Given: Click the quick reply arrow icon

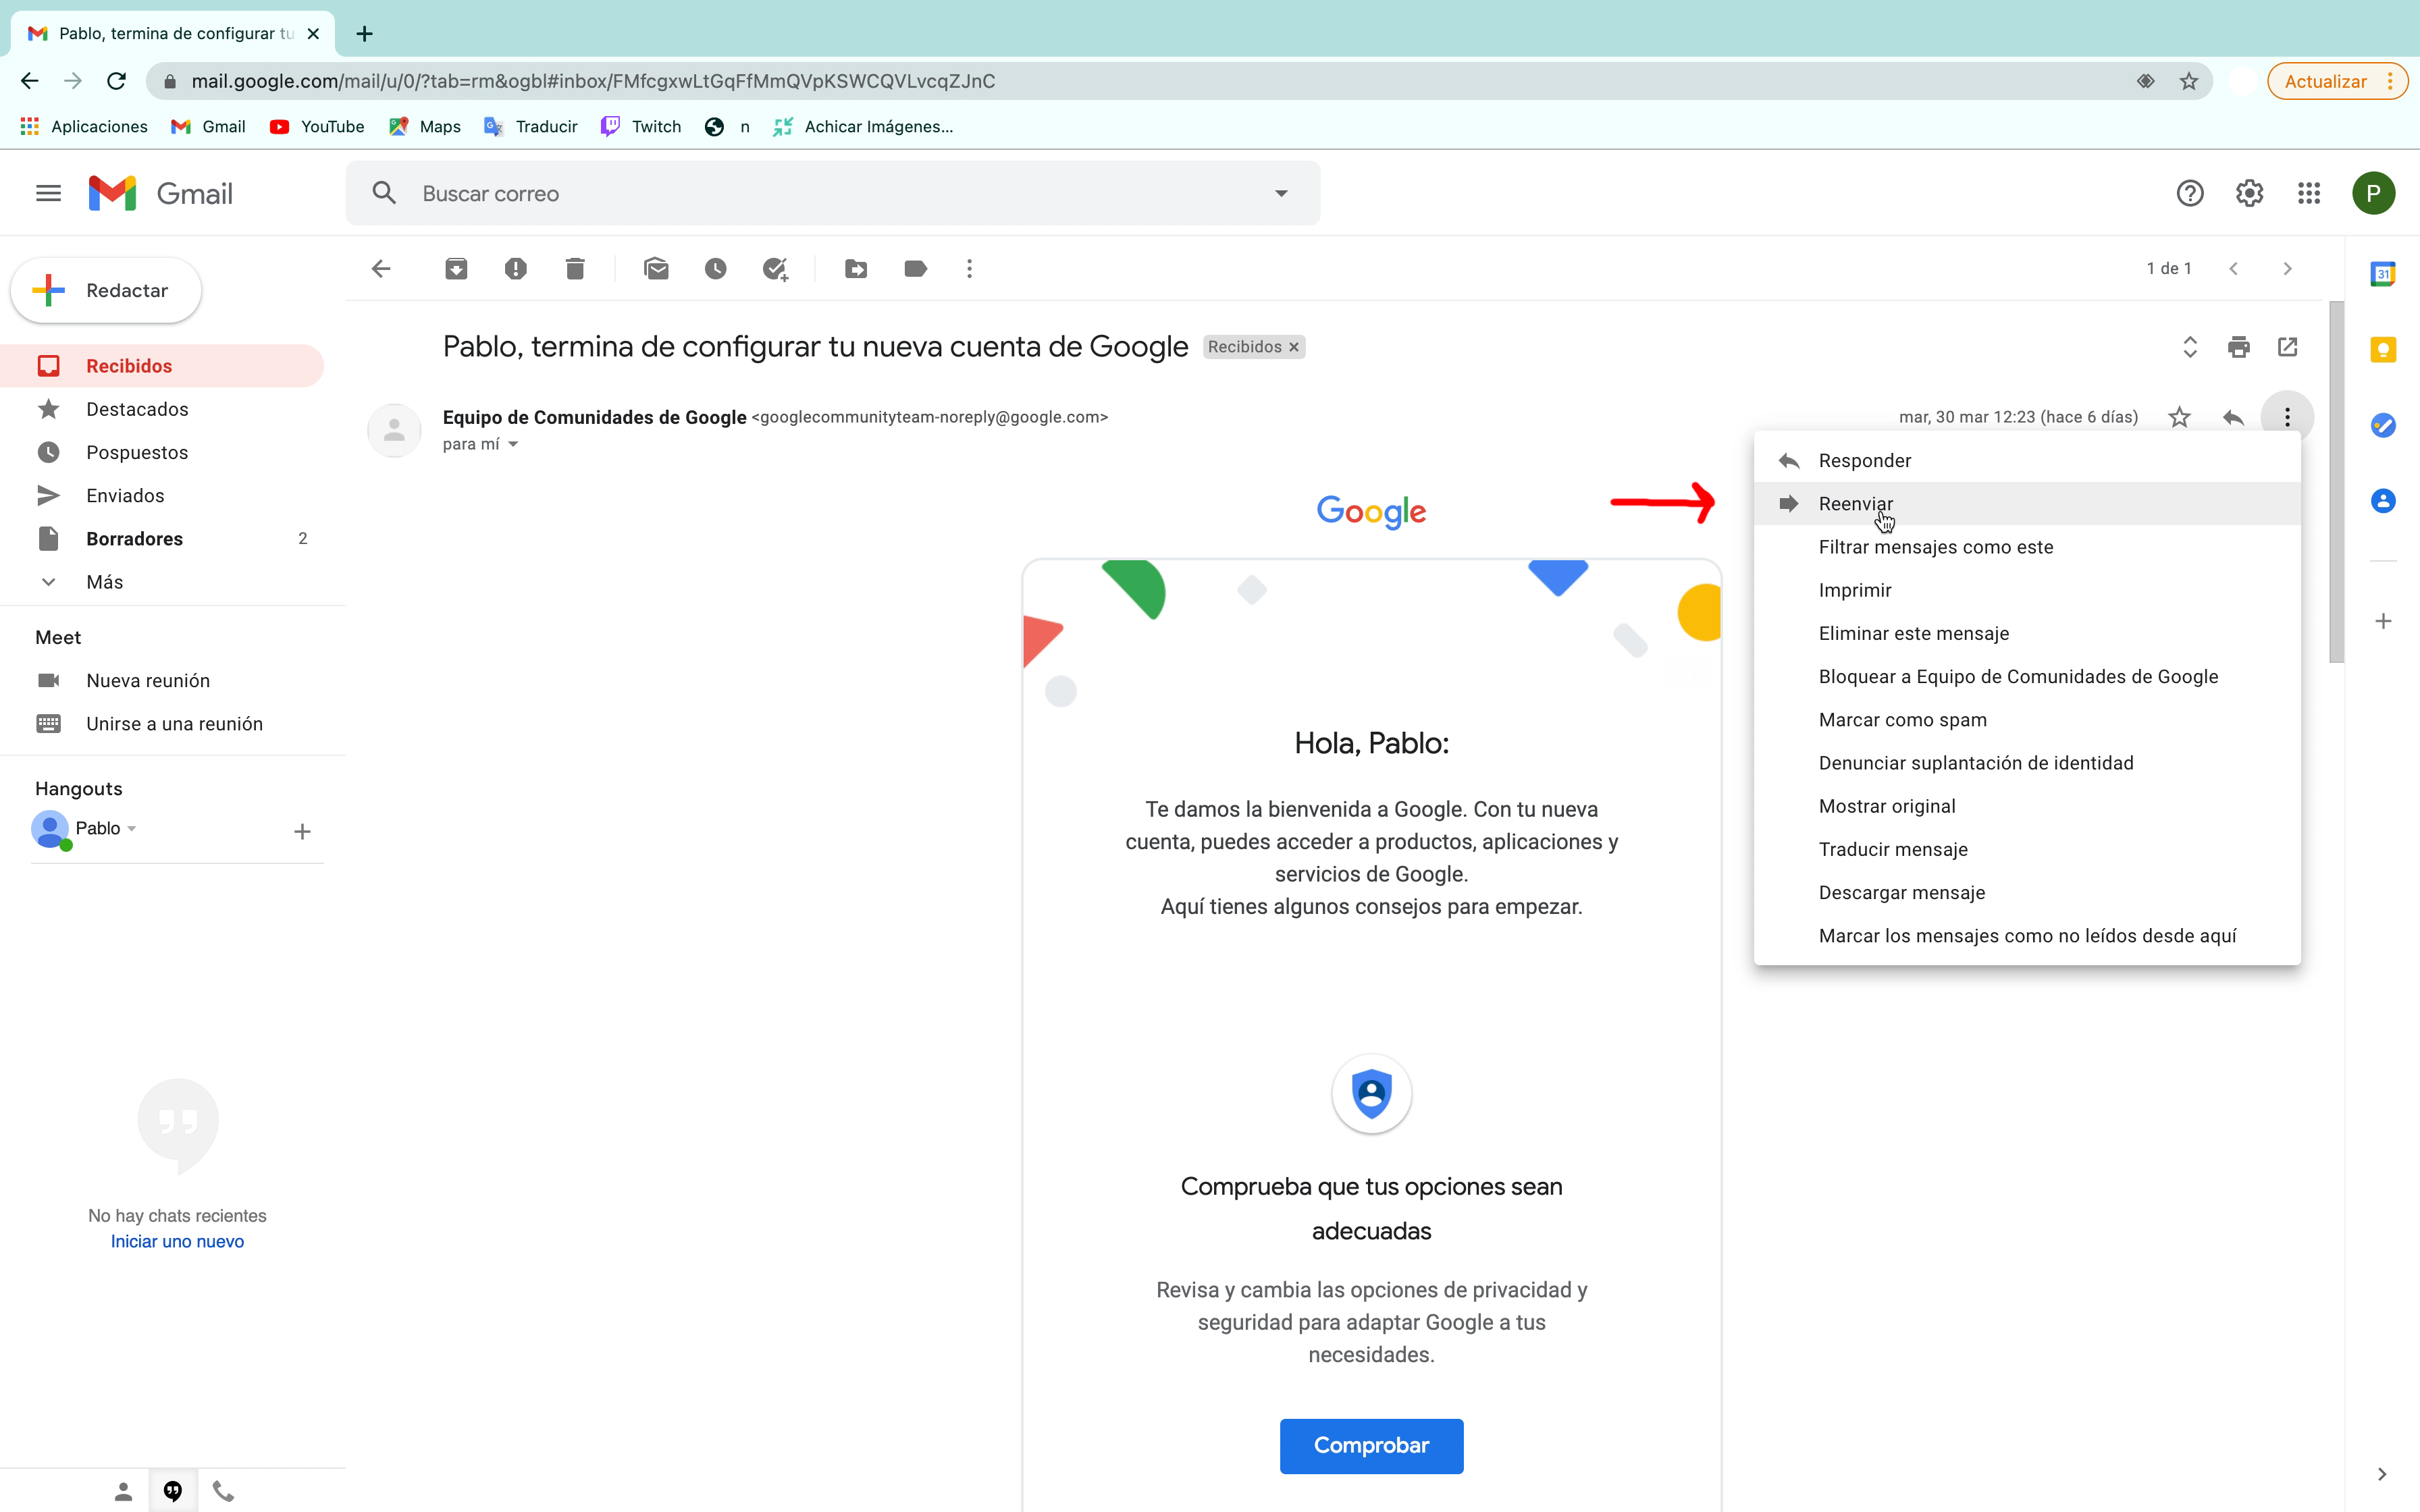Looking at the screenshot, I should coord(2233,417).
